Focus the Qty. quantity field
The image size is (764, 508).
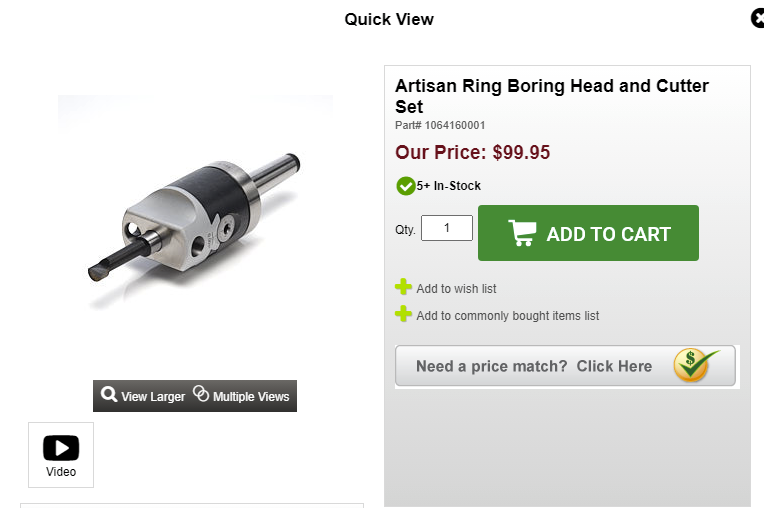[447, 228]
